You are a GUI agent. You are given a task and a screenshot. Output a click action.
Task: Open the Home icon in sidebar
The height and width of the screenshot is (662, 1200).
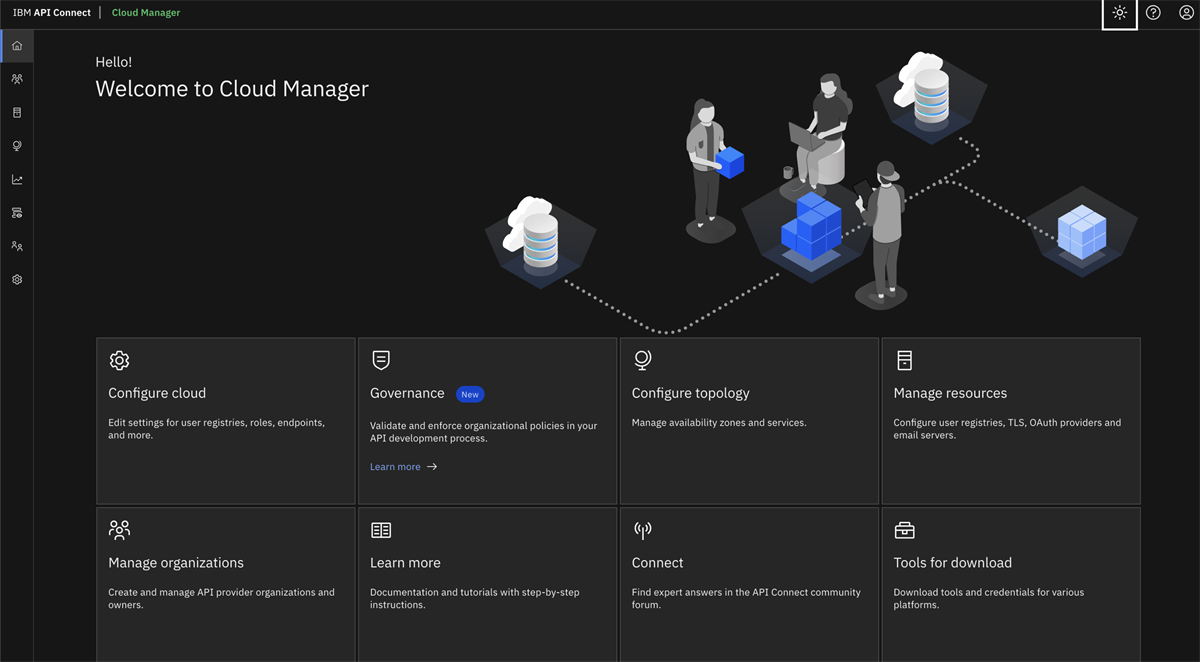pos(17,46)
